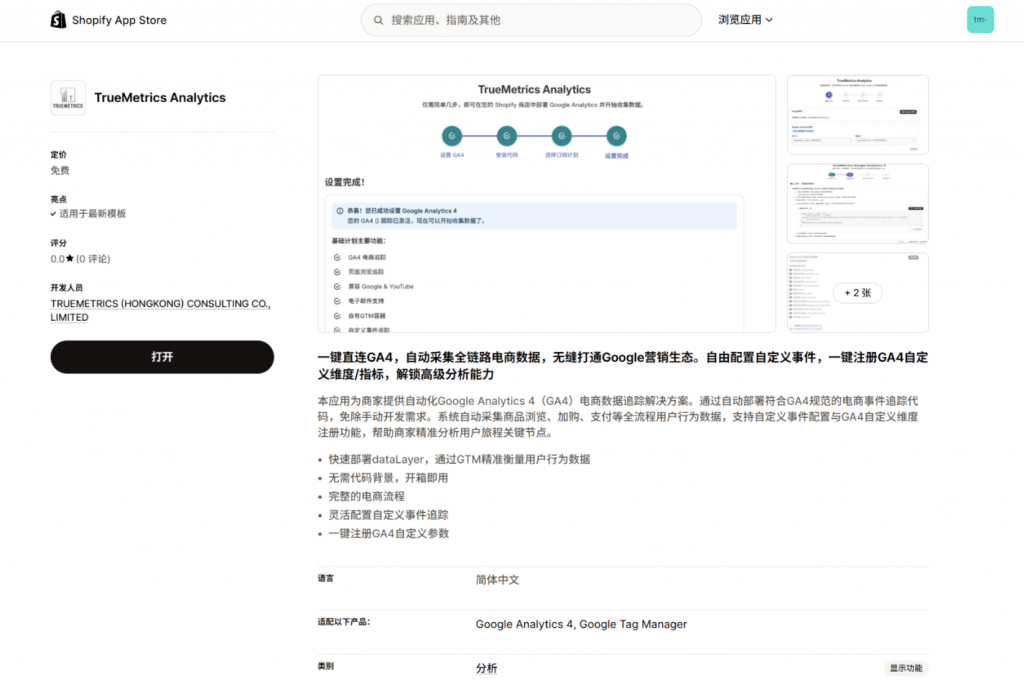Click the 适用于最新模板 highlight
Viewport: 1024px width, 683px height.
click(x=92, y=214)
